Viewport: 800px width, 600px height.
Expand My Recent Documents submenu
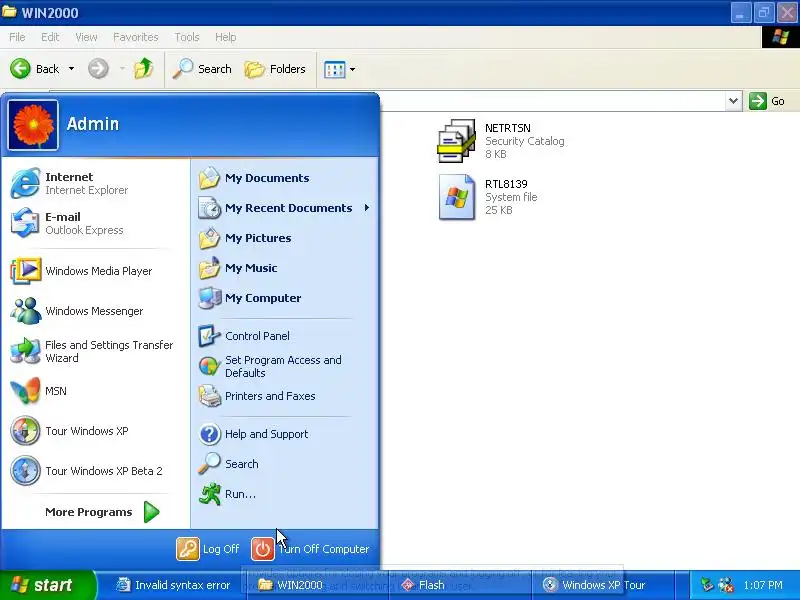tap(285, 208)
